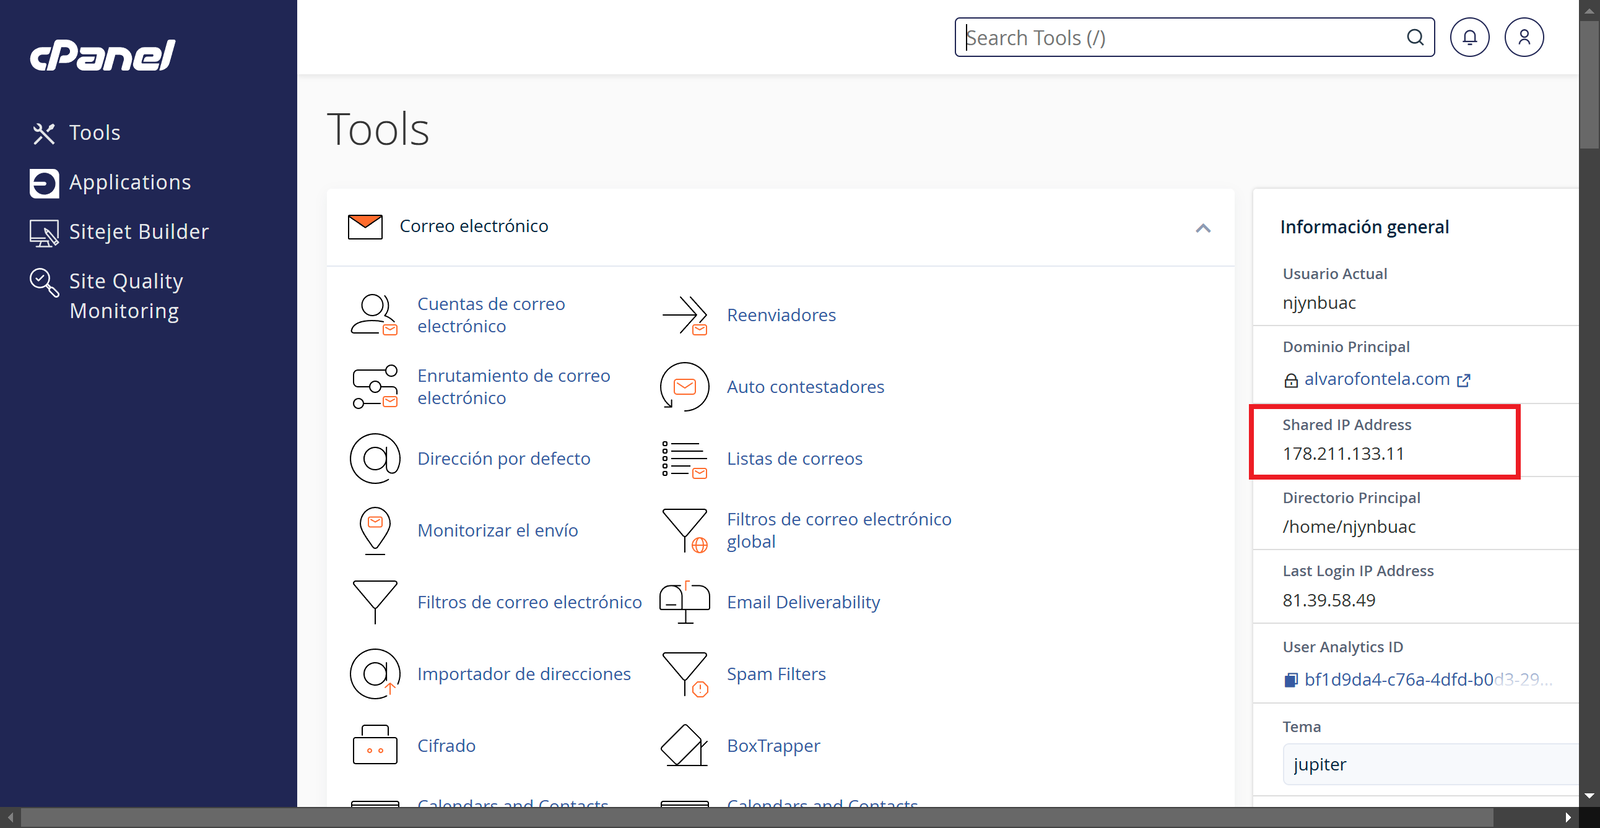Open Monitorizar el envío link
This screenshot has width=1600, height=828.
pyautogui.click(x=498, y=531)
